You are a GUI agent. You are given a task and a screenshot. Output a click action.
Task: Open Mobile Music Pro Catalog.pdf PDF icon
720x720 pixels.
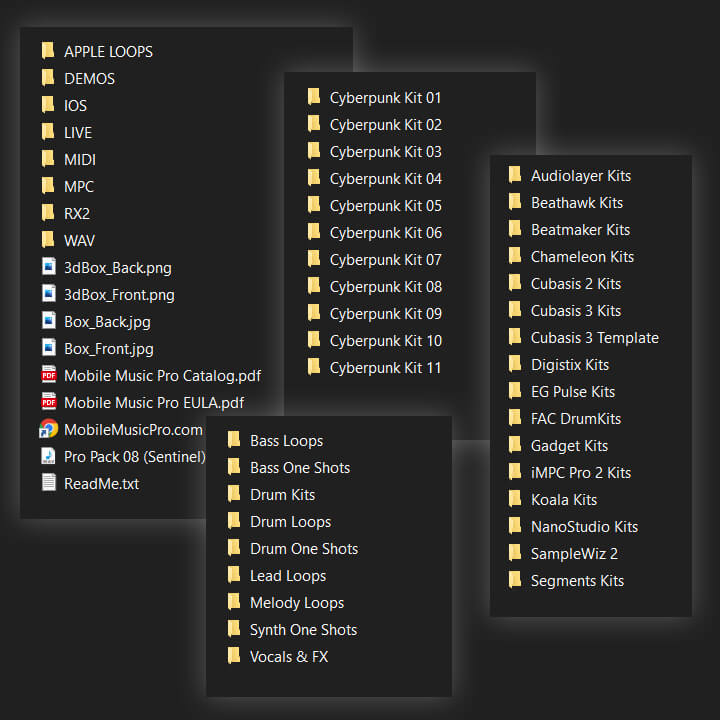(49, 375)
